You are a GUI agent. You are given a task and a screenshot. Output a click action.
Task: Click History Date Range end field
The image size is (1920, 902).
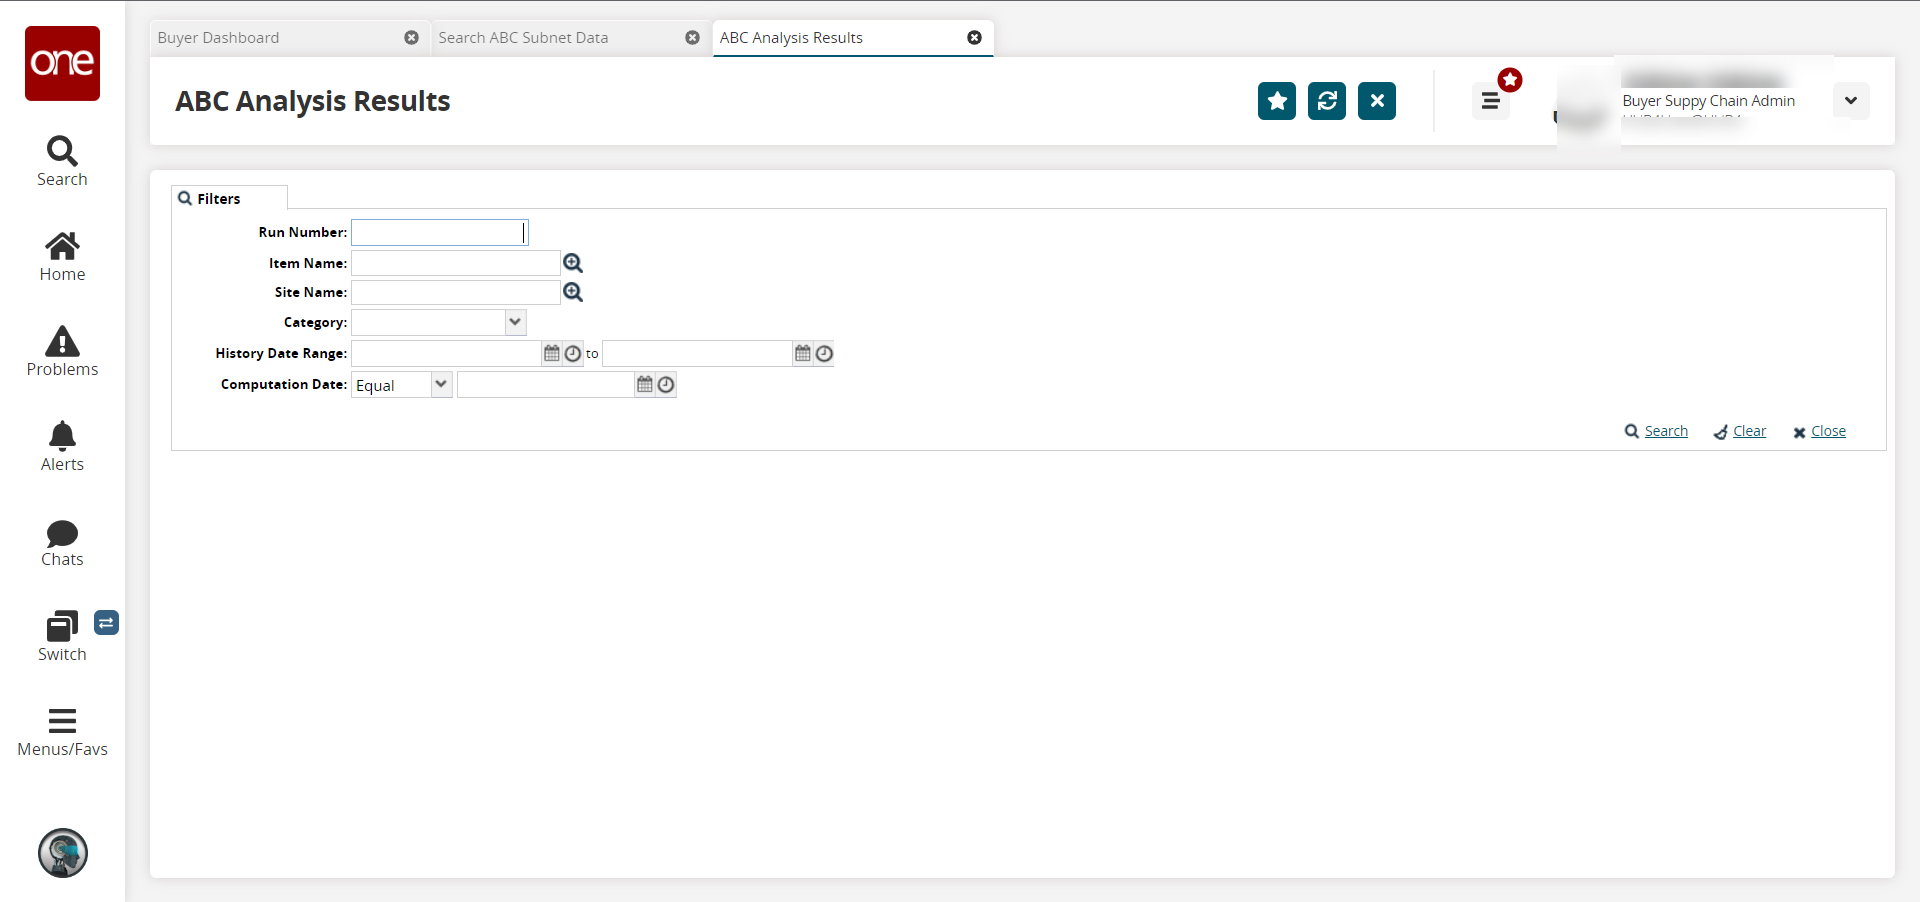(x=697, y=353)
